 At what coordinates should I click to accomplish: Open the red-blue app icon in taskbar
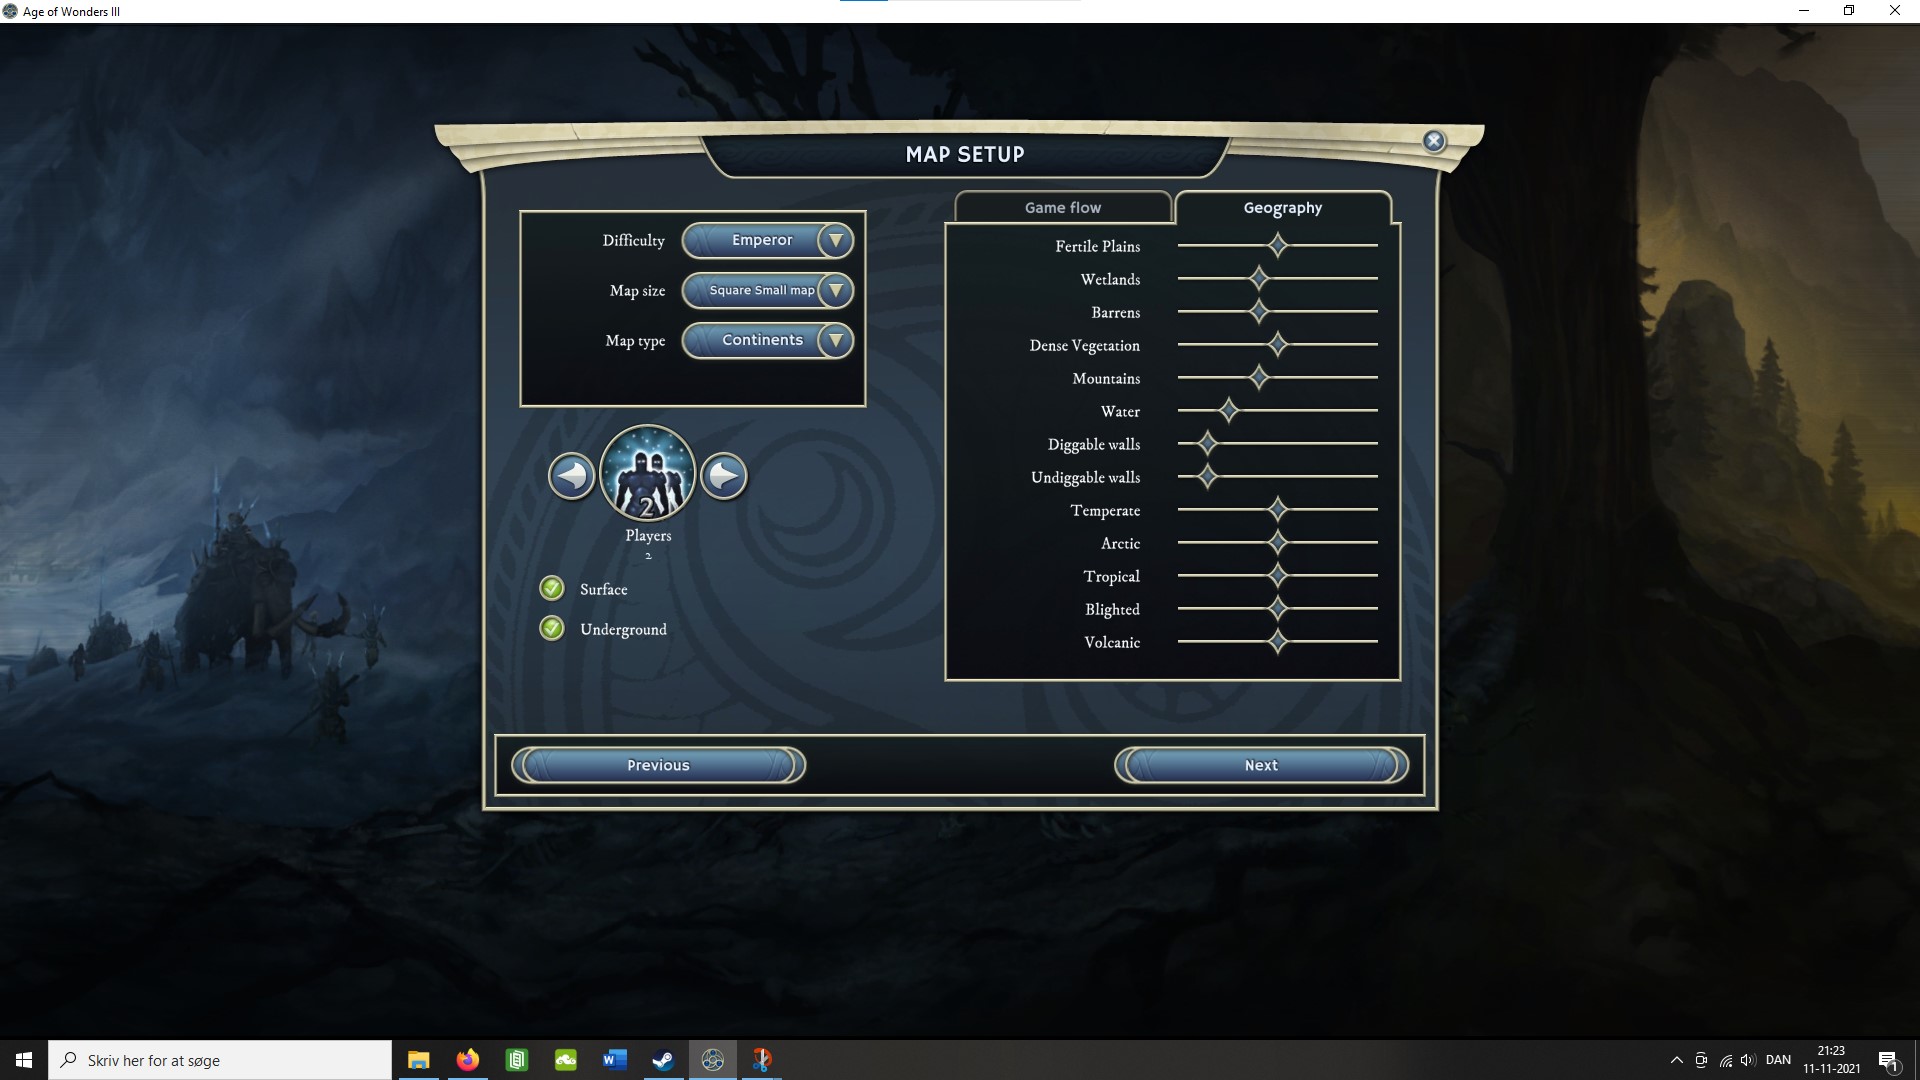762,1060
